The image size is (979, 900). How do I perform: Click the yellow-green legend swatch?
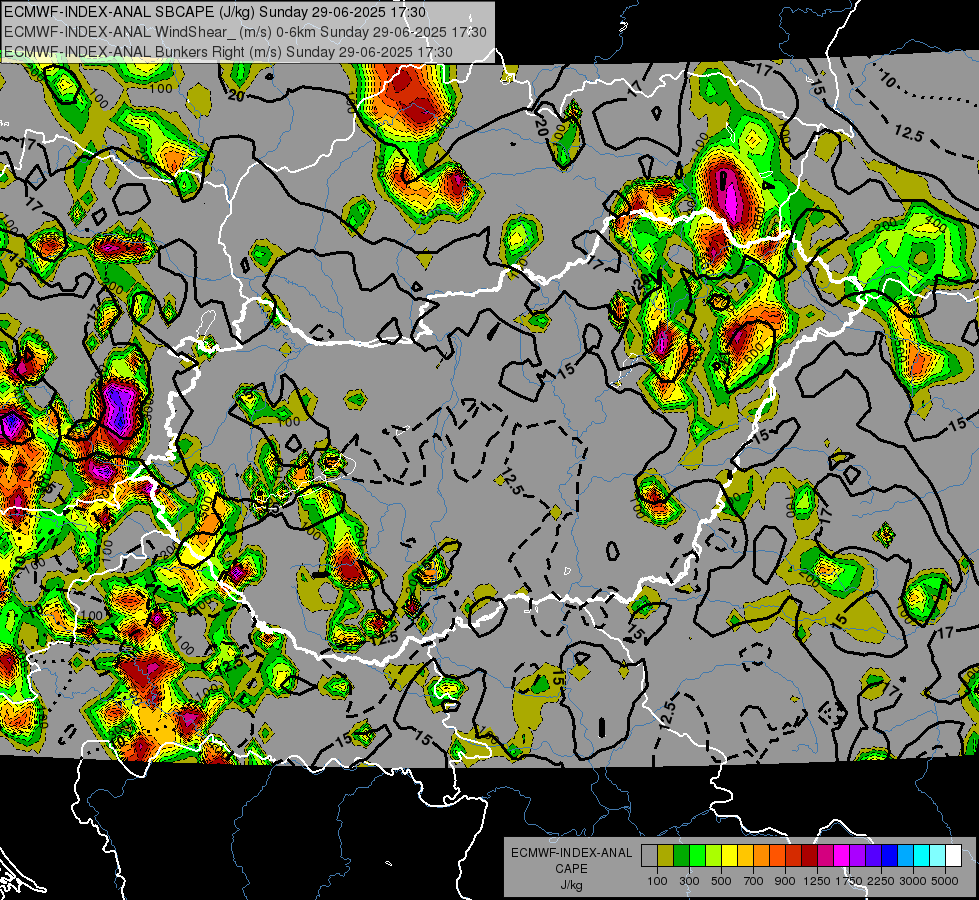click(x=714, y=856)
